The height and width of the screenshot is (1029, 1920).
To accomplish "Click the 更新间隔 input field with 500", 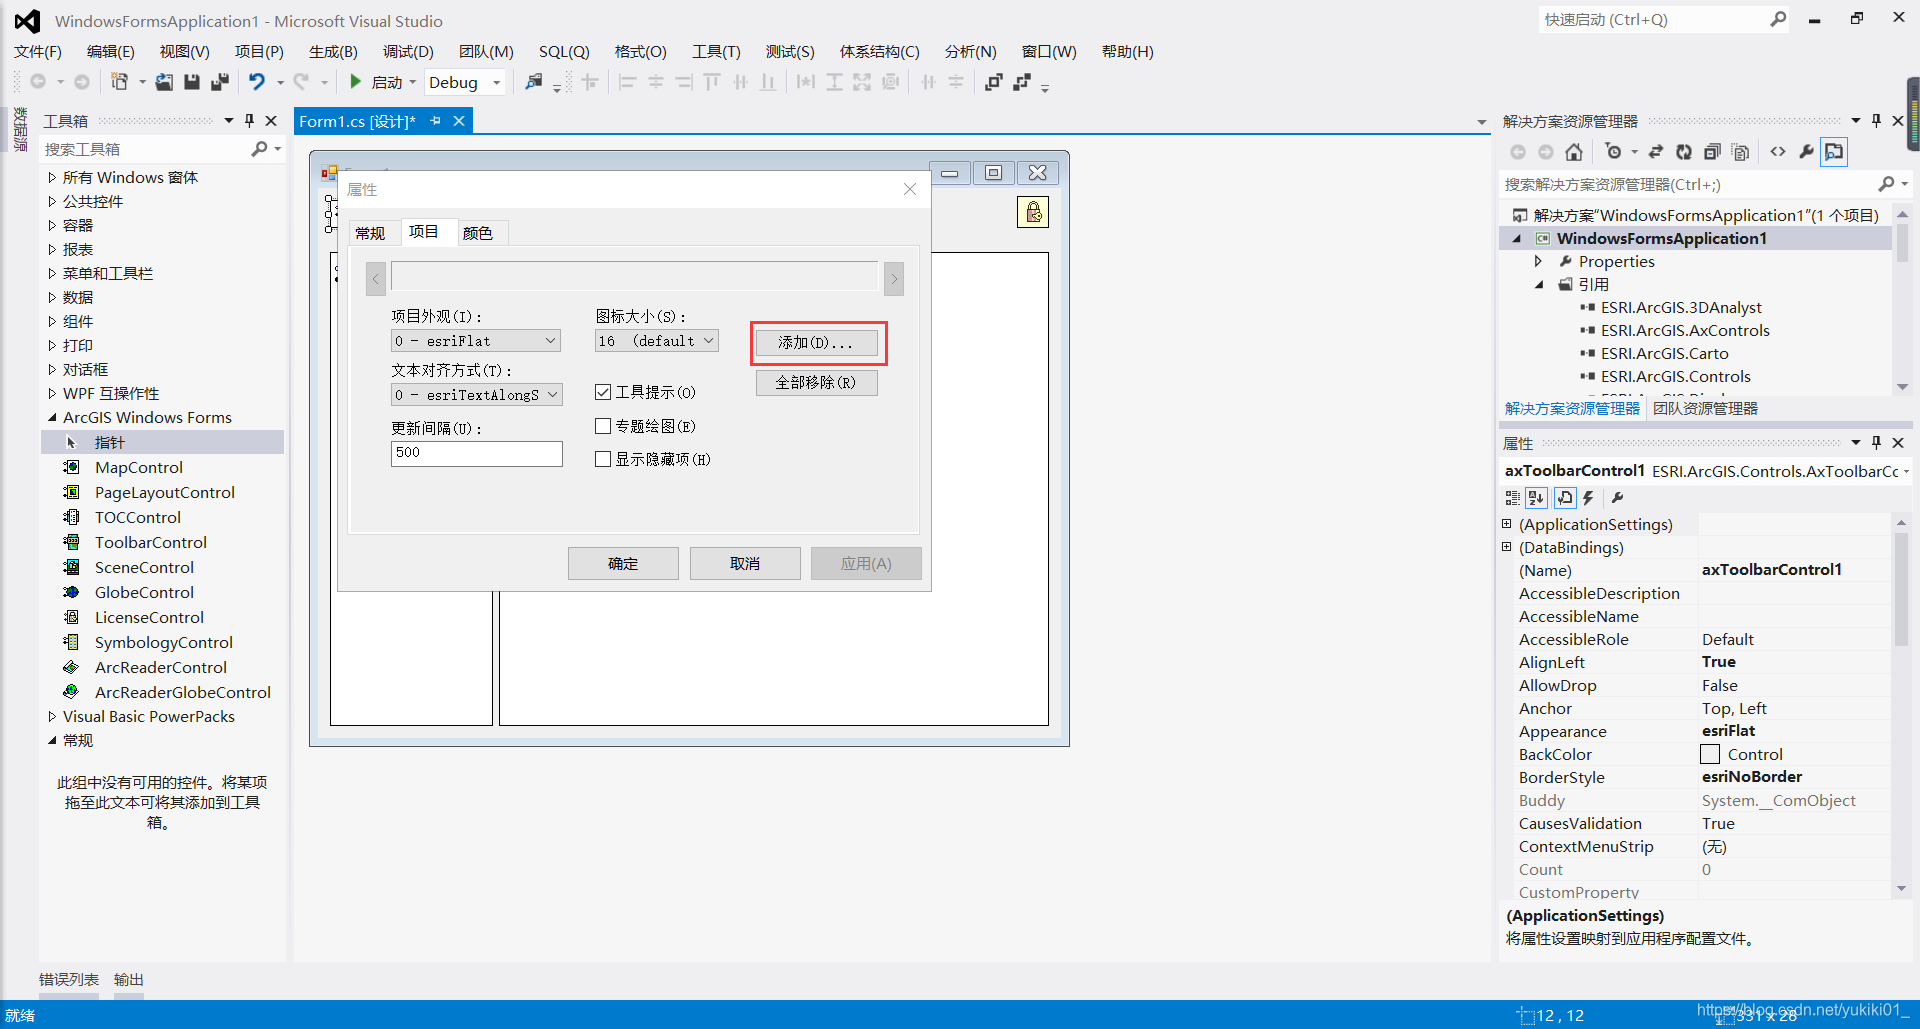I will point(476,453).
